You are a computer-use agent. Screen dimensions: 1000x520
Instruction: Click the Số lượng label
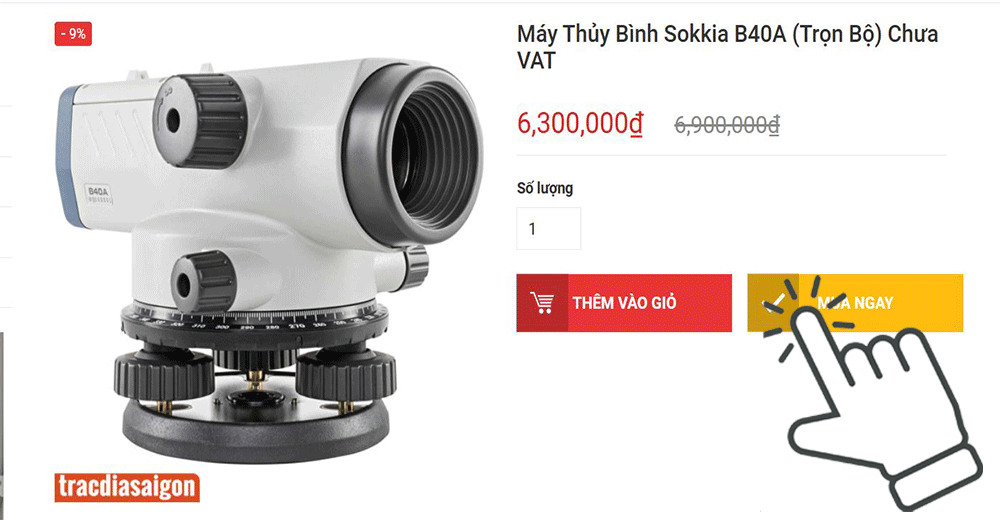coord(545,188)
